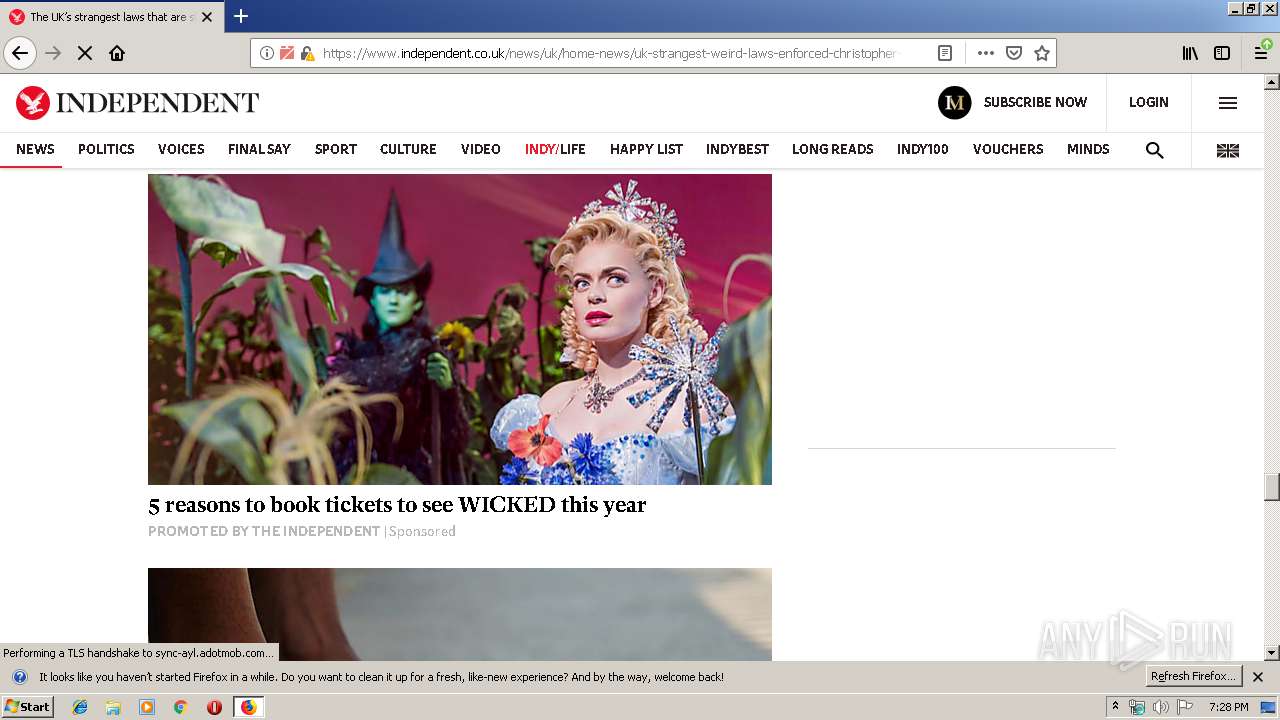
Task: Show hidden tray icons arrow
Action: click(1115, 706)
